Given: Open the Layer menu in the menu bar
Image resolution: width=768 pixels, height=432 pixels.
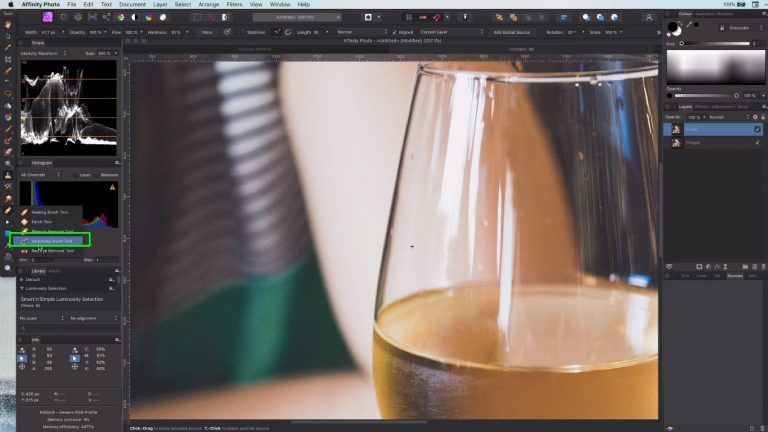Looking at the screenshot, I should point(160,4).
